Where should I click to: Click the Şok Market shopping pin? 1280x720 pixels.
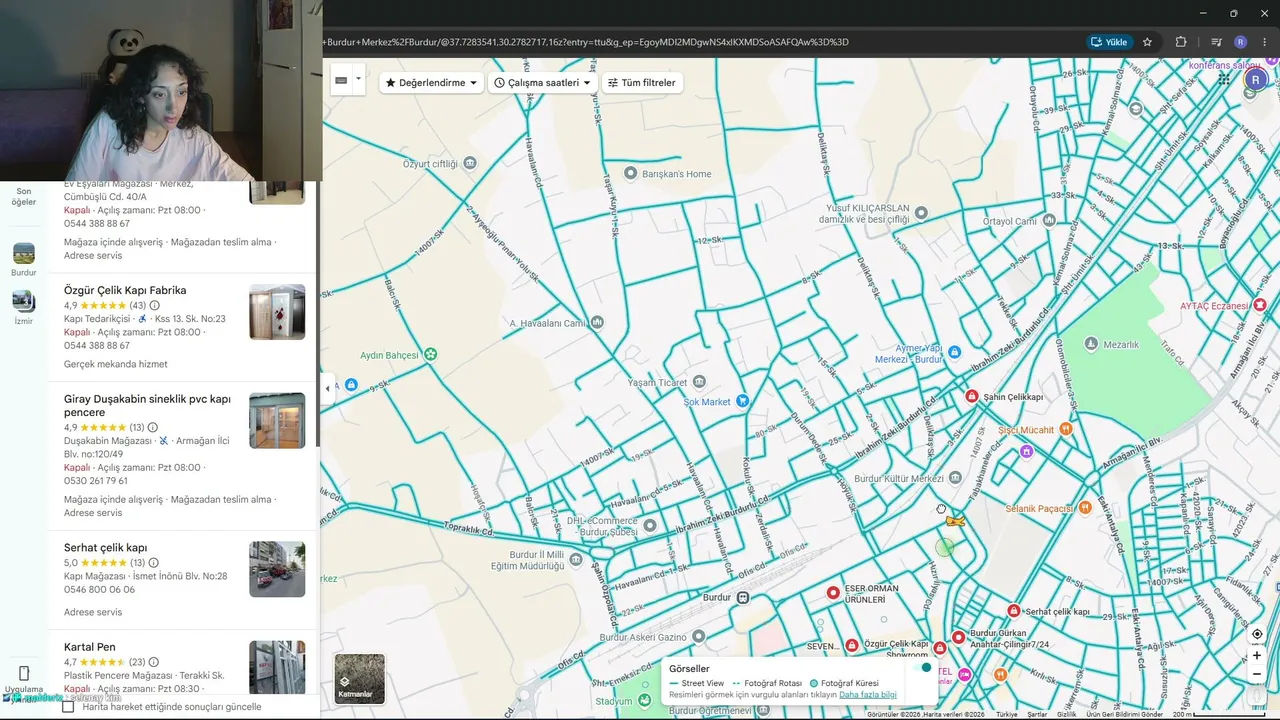tap(743, 401)
